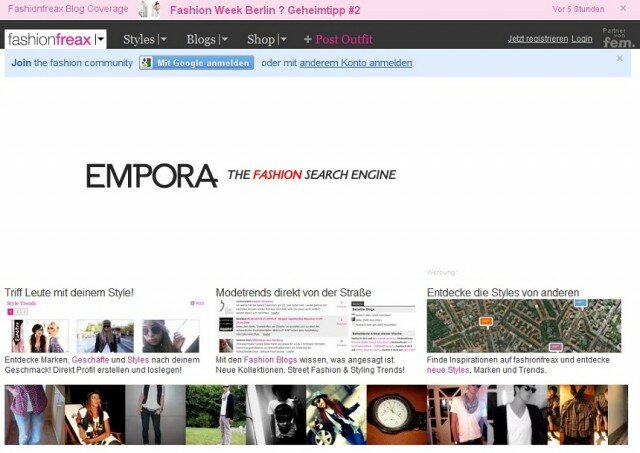640x453 pixels.
Task: Open outfit photo of man with scarf
Action: [457, 415]
